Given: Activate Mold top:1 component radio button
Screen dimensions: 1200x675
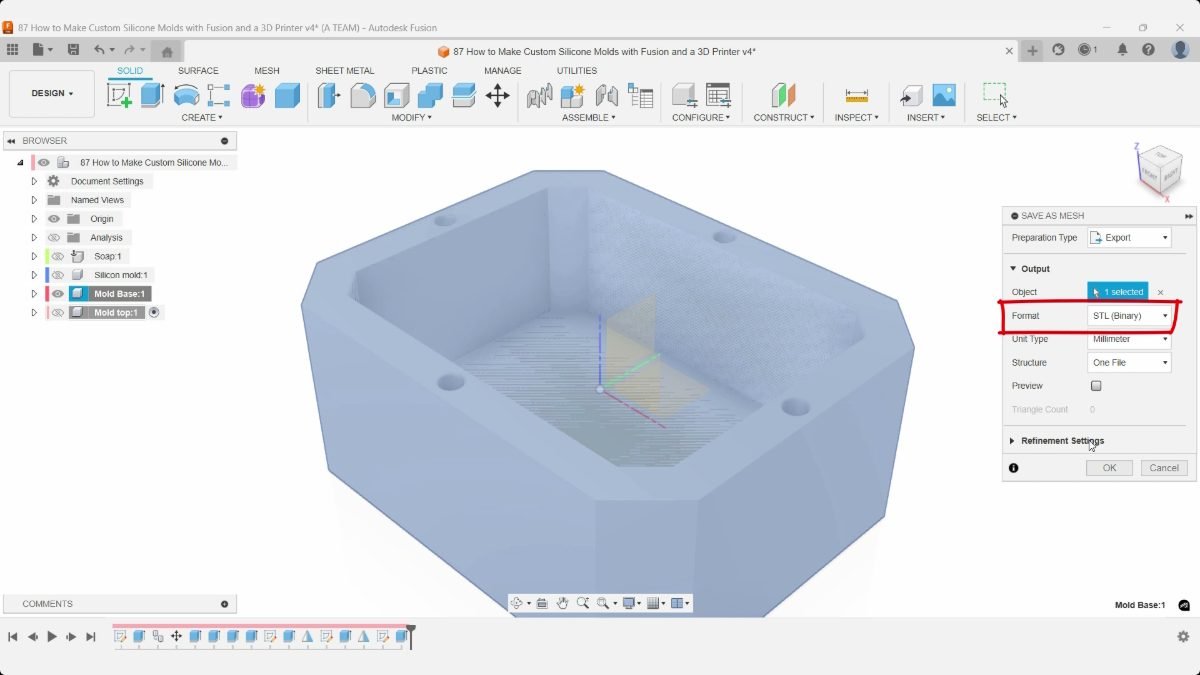Looking at the screenshot, I should (154, 312).
